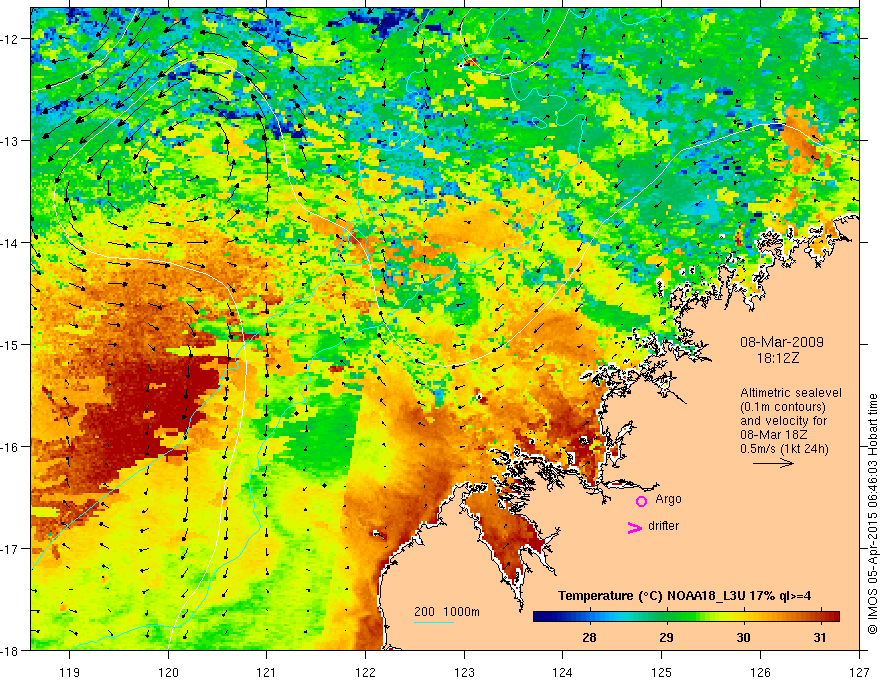The image size is (880, 680).
Task: Click the cyan 200 1000m isobath legend line
Action: pos(433,622)
